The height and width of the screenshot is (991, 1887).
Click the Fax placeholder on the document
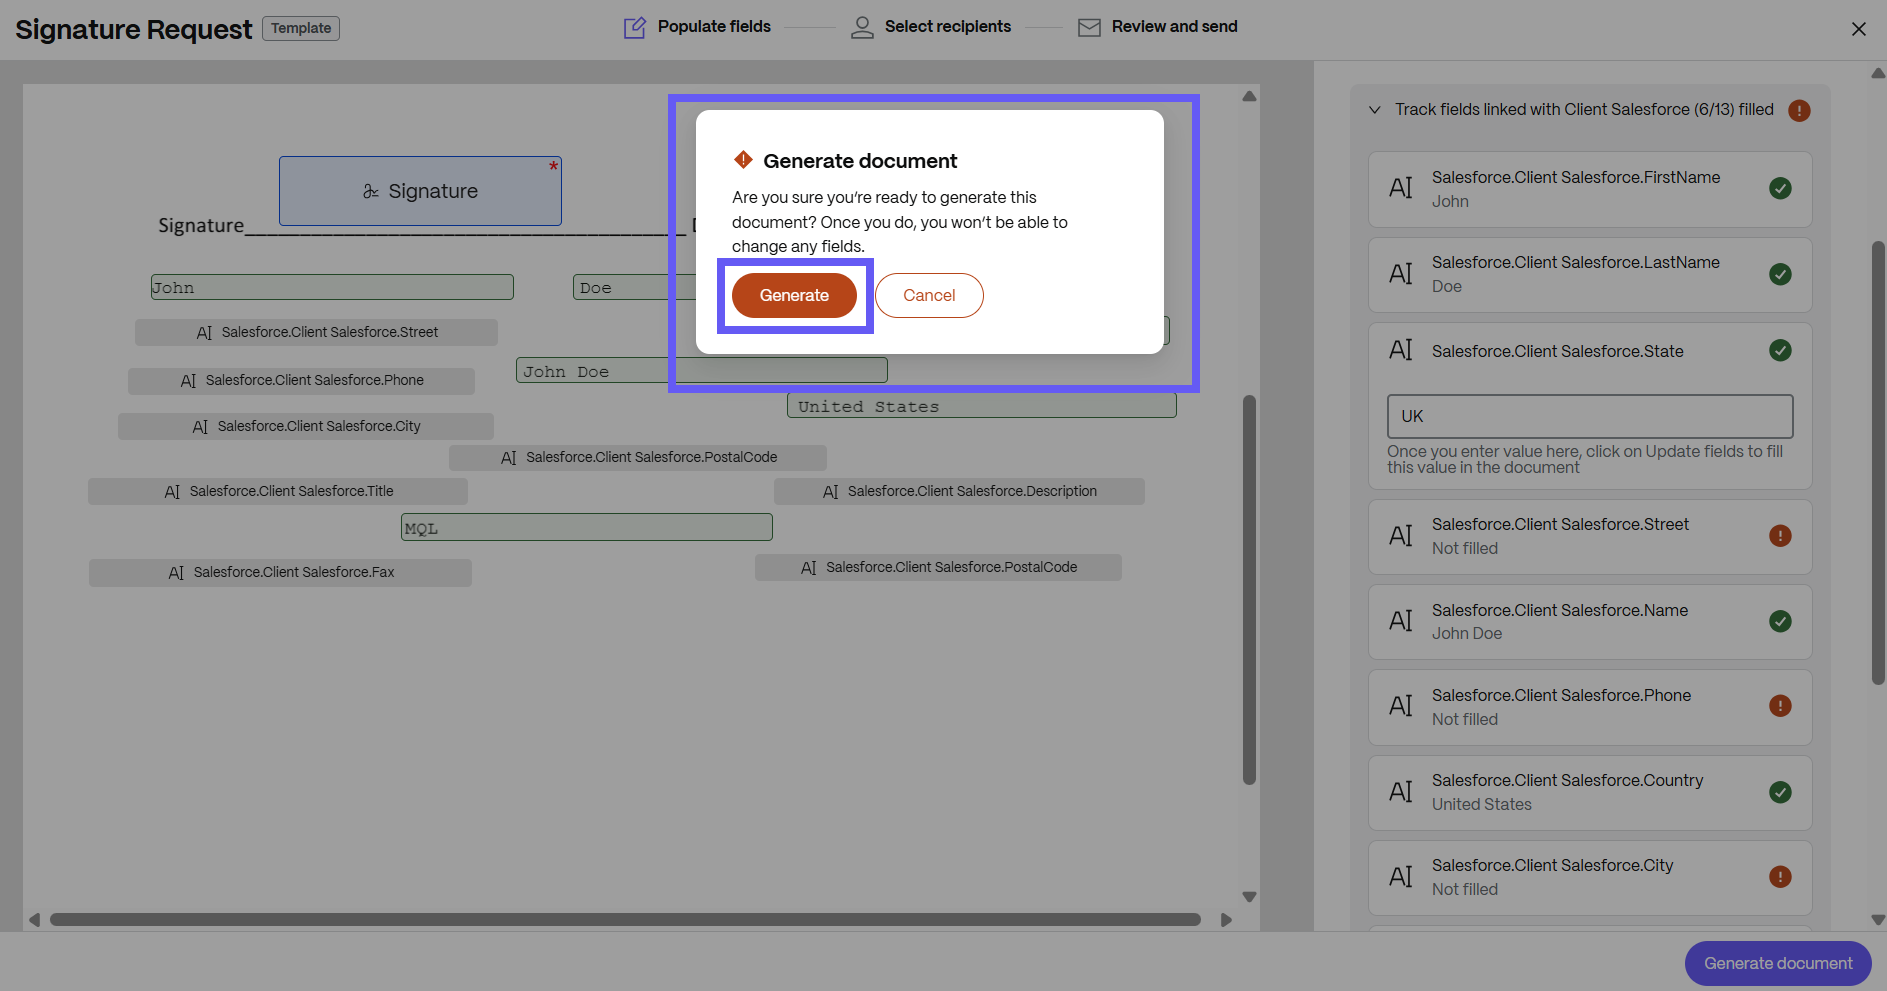pyautogui.click(x=280, y=572)
